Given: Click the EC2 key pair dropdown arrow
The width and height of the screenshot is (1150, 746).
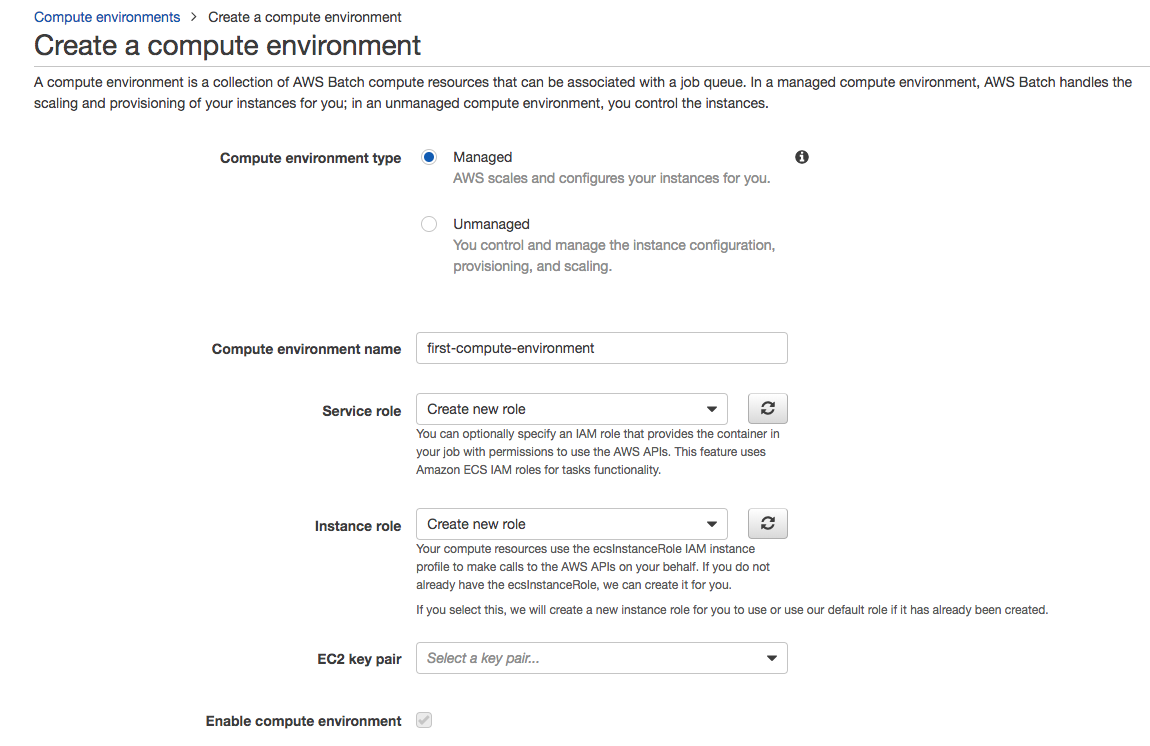Looking at the screenshot, I should 771,657.
